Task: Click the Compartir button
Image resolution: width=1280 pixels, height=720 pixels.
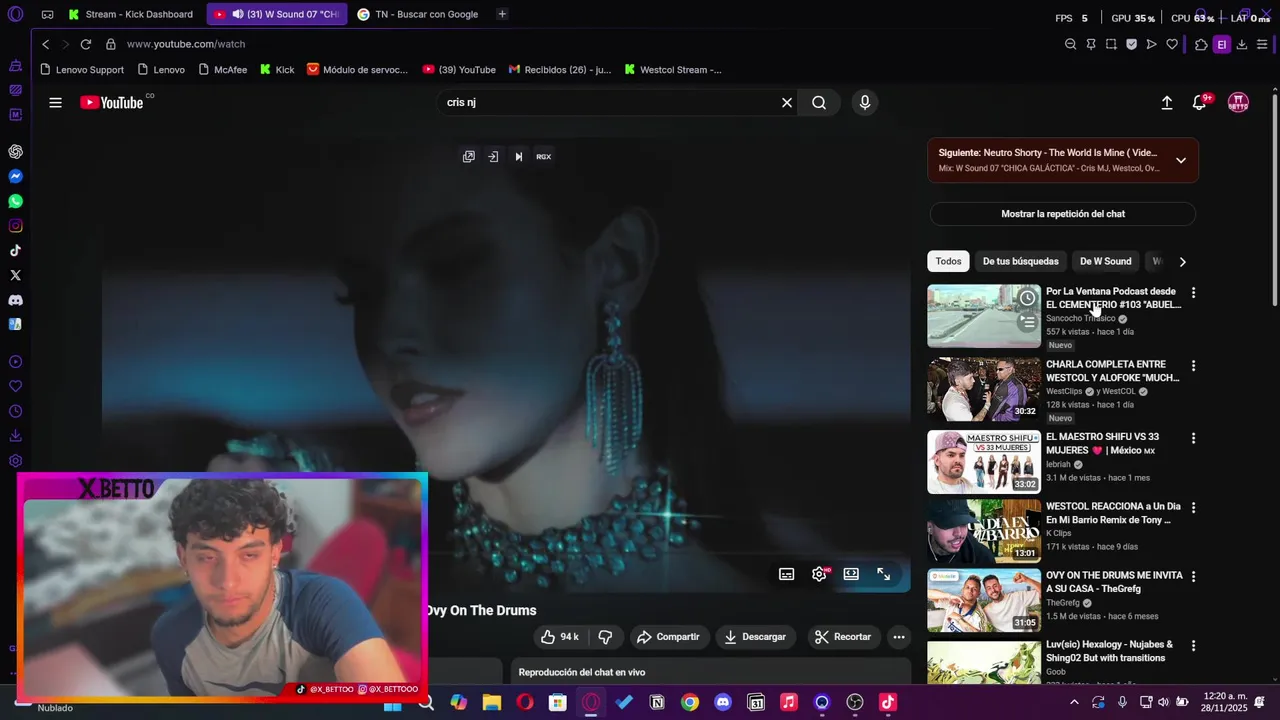Action: pyautogui.click(x=669, y=637)
